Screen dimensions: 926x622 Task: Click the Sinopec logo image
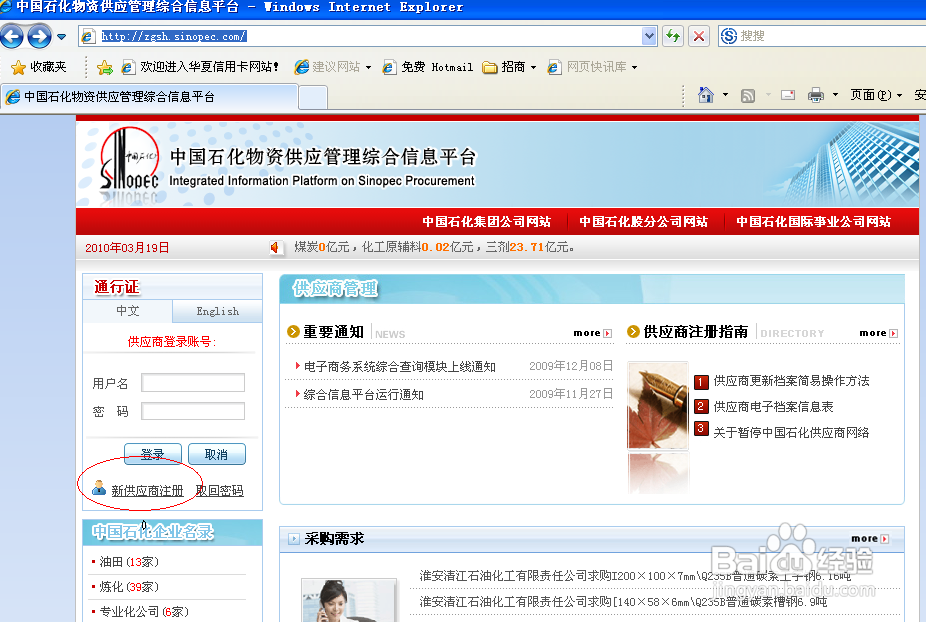tap(129, 159)
